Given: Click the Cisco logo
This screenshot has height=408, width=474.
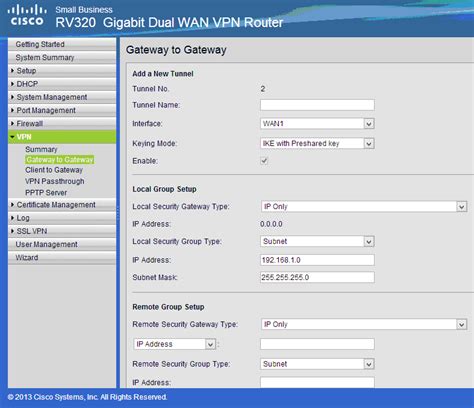Looking at the screenshot, I should pyautogui.click(x=27, y=16).
